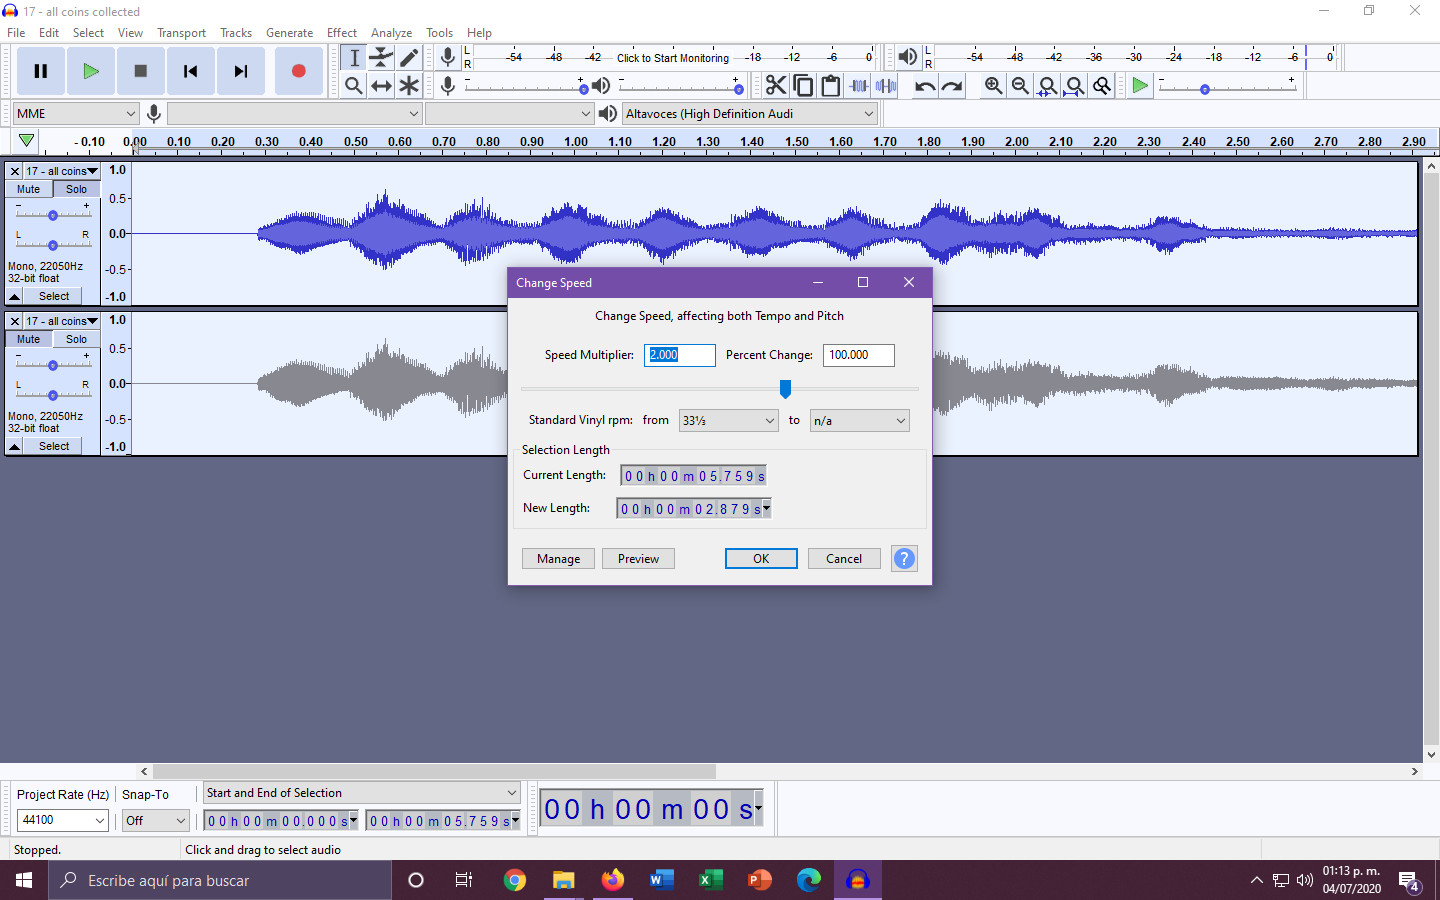The height and width of the screenshot is (900, 1440).
Task: Change the Standard Vinyl rpm 'from' dropdown
Action: [x=728, y=420]
